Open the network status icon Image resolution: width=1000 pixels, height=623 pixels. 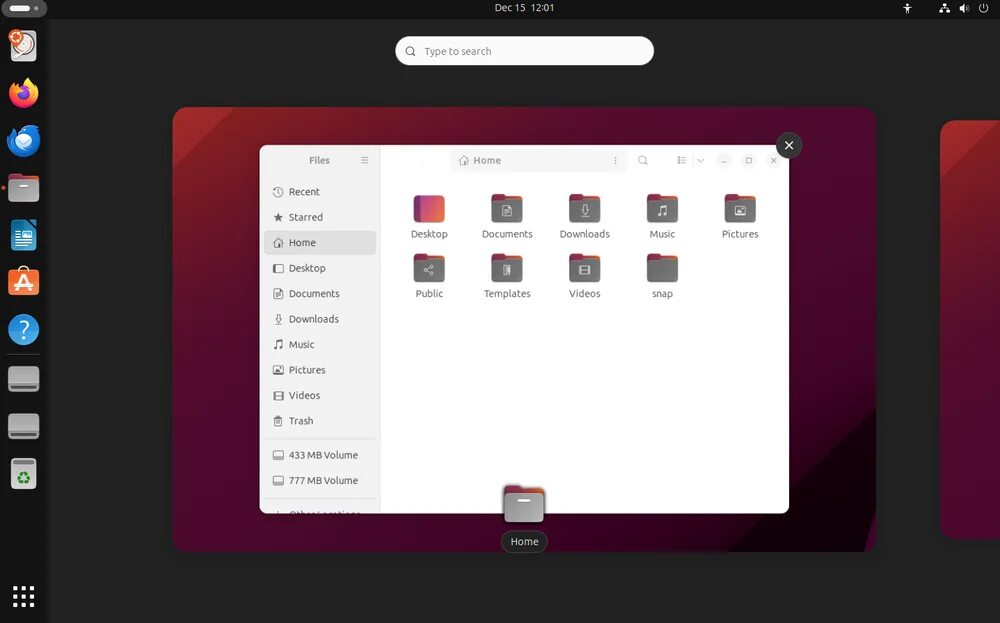tap(945, 8)
